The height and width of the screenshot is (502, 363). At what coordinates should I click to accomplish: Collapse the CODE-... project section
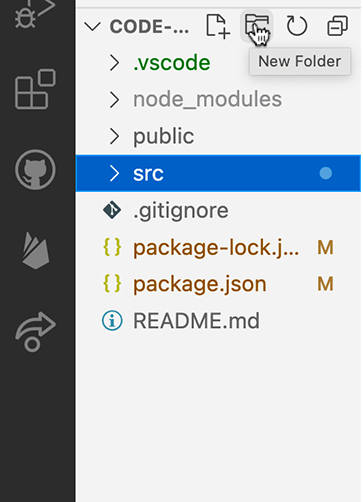(92, 27)
